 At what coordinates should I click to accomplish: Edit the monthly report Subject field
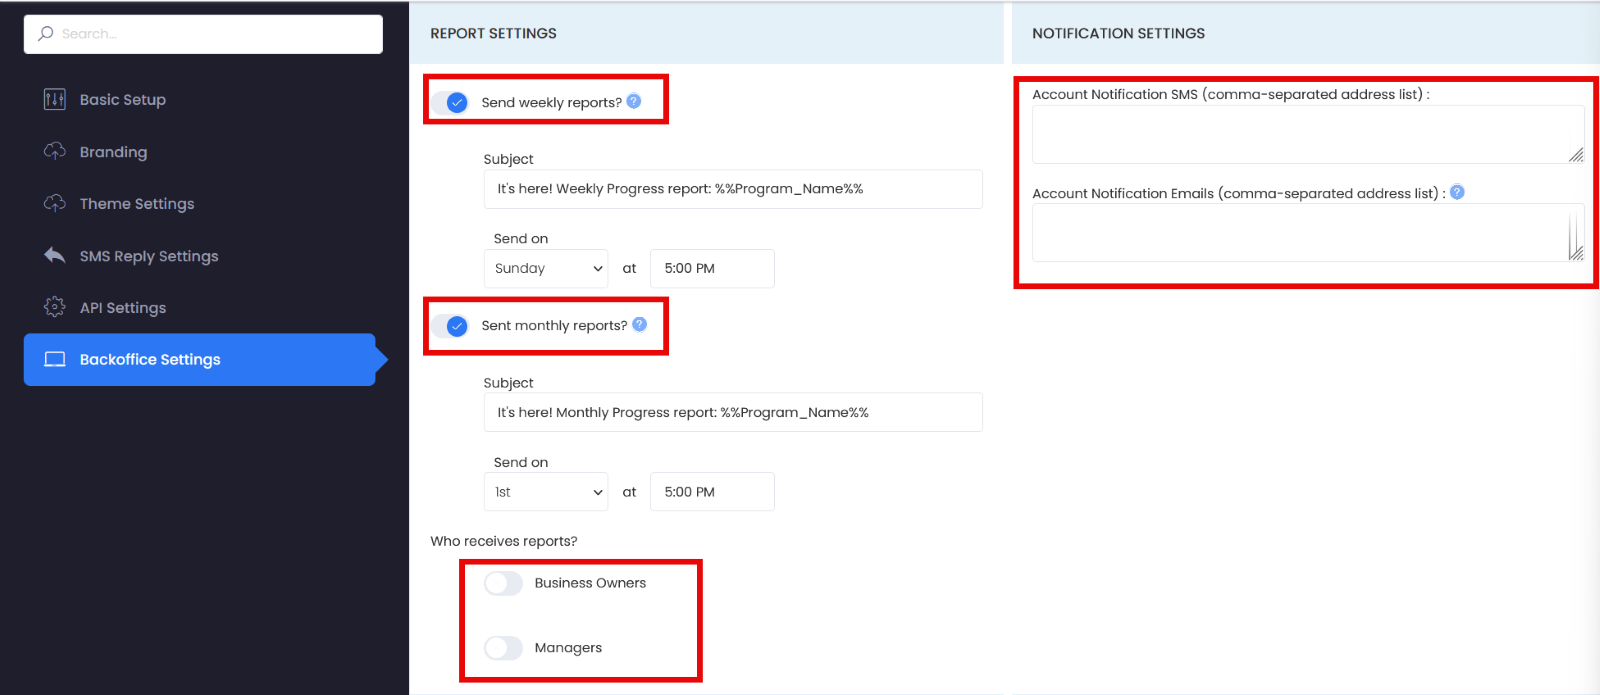coord(733,412)
